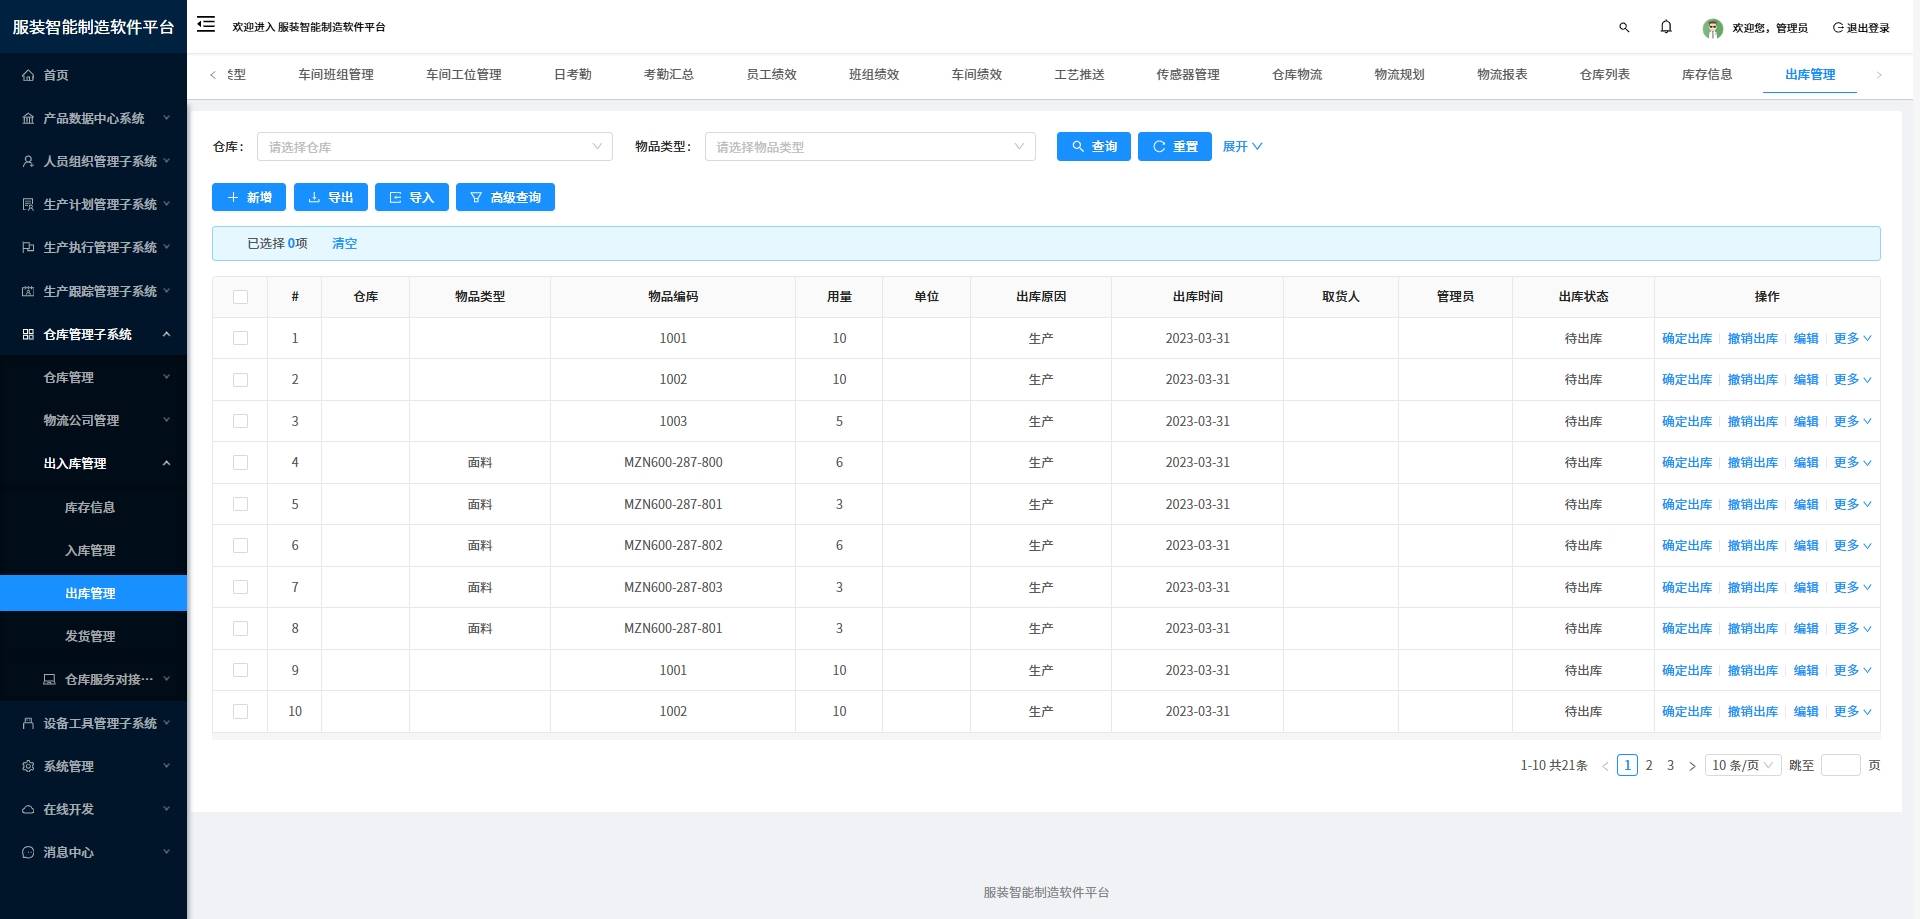This screenshot has height=919, width=1920.
Task: Expand more filters with 展开
Action: (x=1242, y=146)
